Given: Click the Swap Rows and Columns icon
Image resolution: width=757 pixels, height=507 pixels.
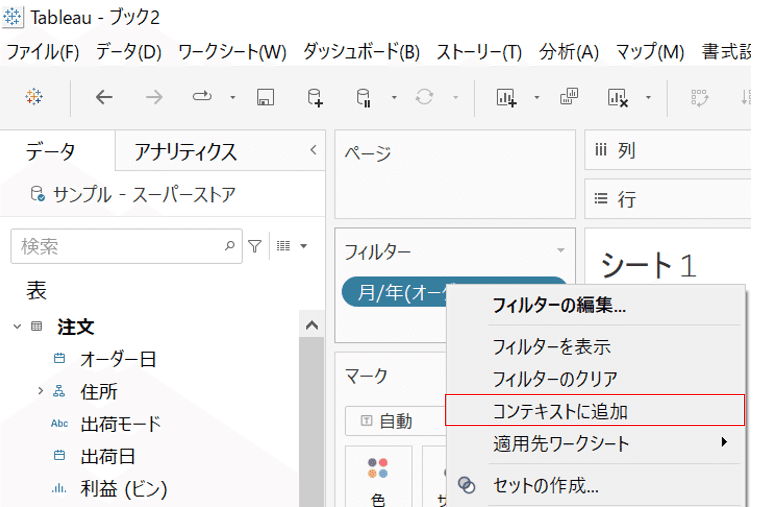Looking at the screenshot, I should pyautogui.click(x=699, y=98).
